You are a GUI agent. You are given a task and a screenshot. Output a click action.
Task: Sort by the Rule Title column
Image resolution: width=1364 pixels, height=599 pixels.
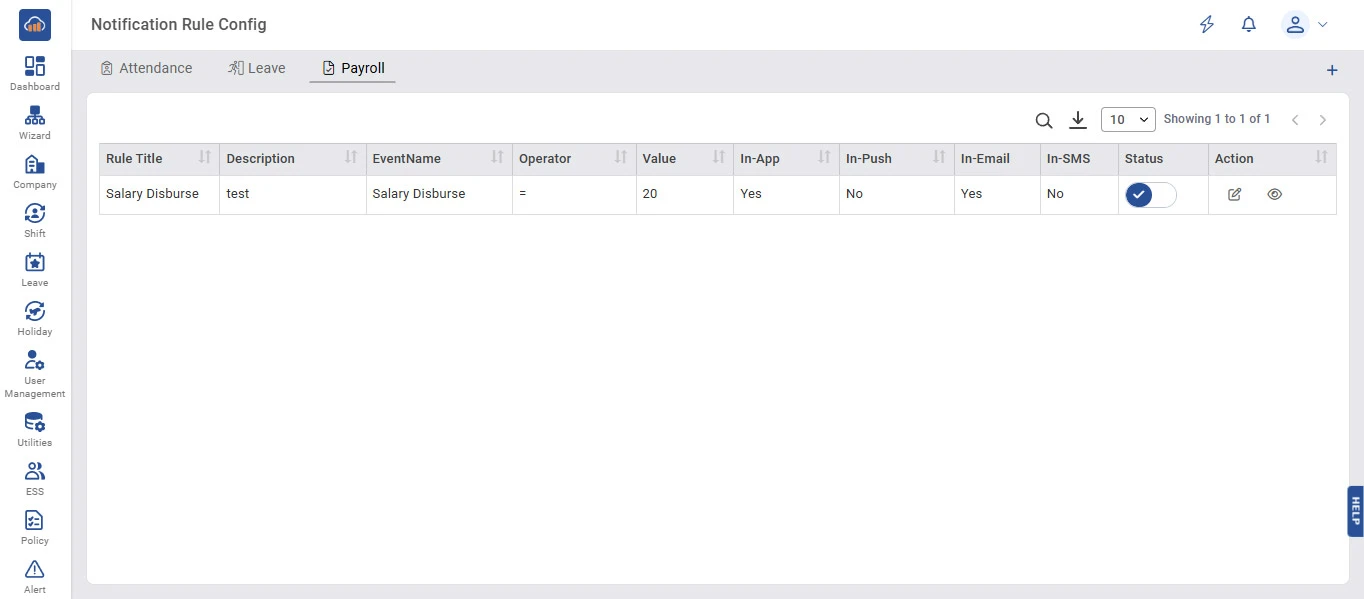[205, 158]
